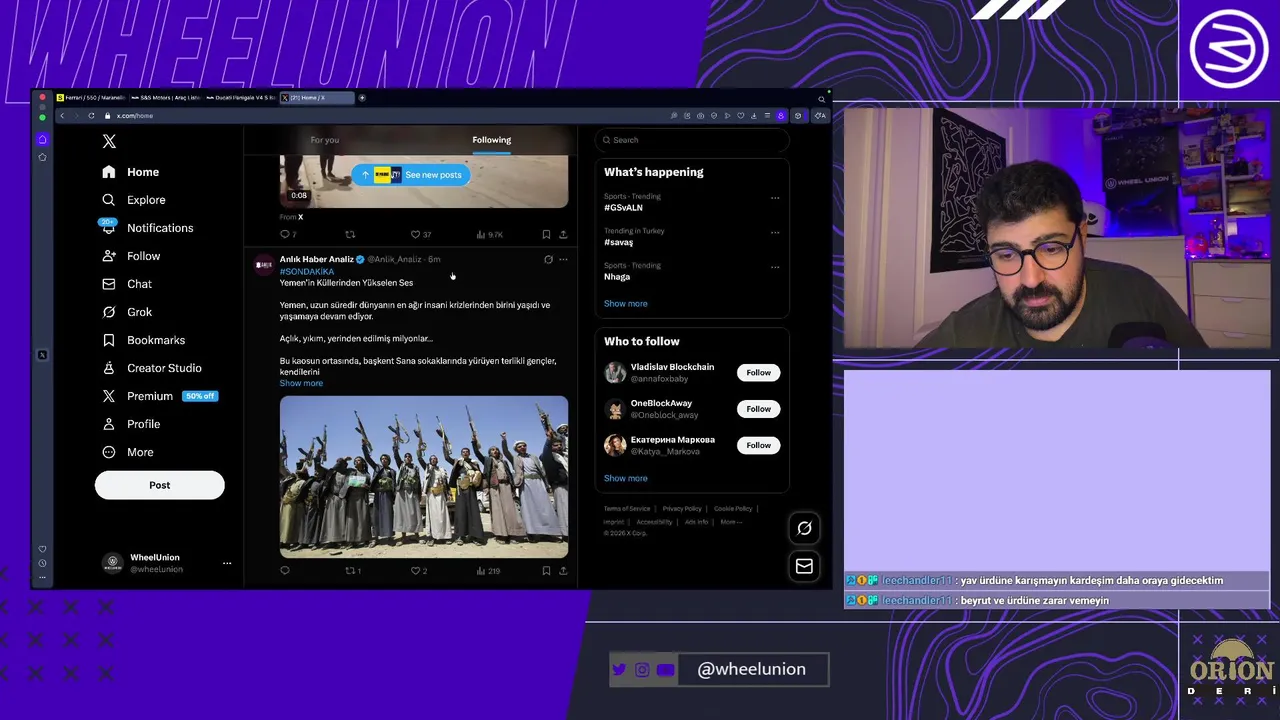Open Explore in the sidebar
Viewport: 1280px width, 720px height.
(x=134, y=200)
